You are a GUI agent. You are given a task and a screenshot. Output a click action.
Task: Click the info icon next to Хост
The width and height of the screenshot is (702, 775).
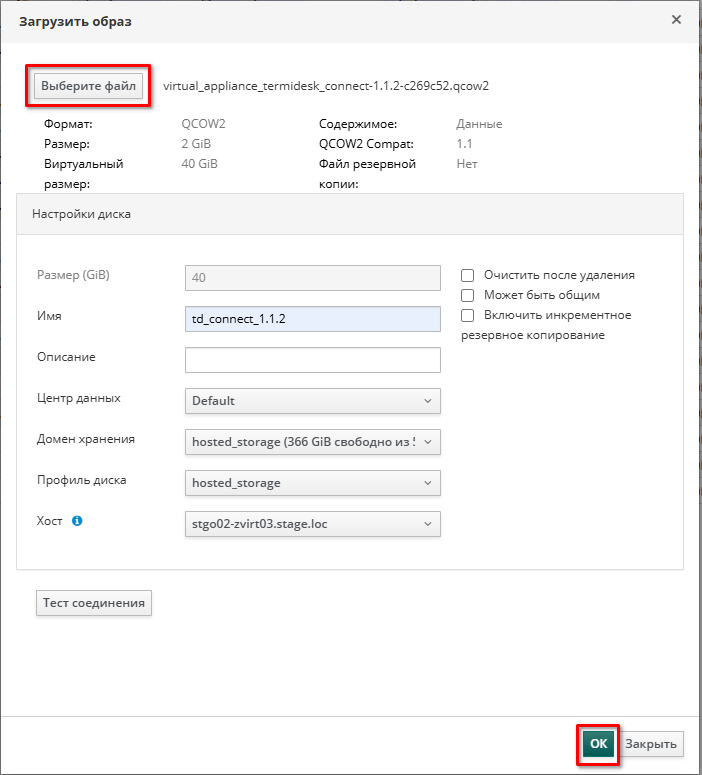[77, 521]
